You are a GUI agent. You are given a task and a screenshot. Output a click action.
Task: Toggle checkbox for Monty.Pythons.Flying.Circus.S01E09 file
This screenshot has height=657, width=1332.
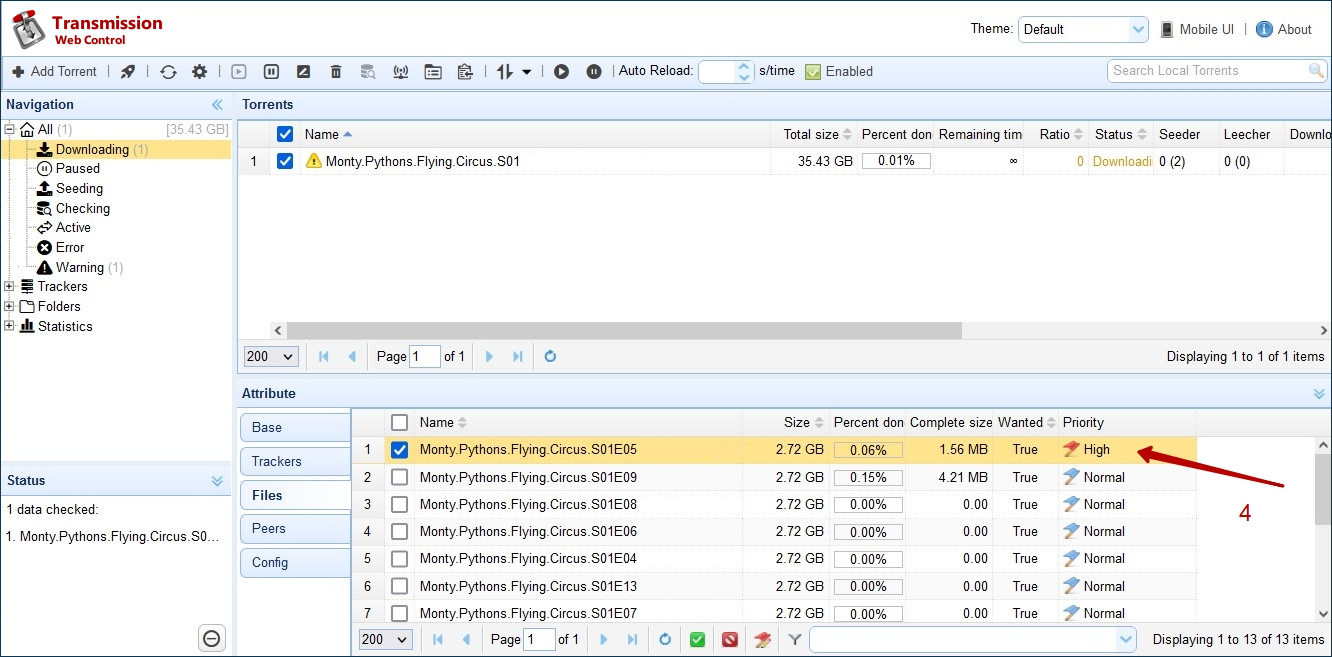click(x=400, y=477)
